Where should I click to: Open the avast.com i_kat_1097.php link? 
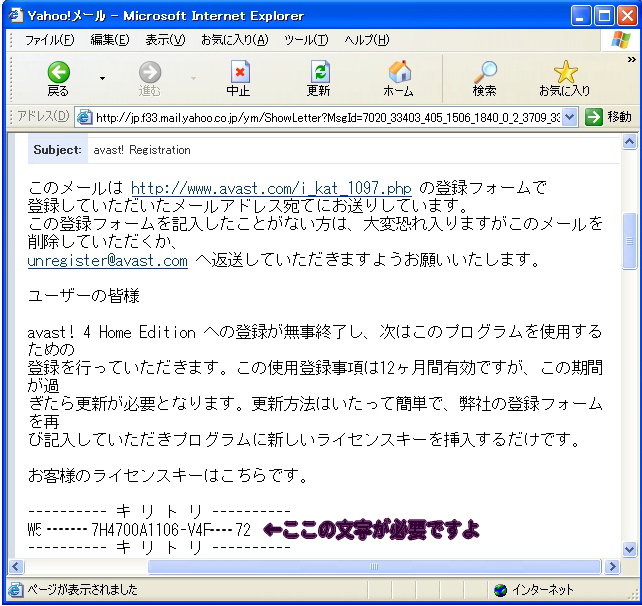point(271,188)
